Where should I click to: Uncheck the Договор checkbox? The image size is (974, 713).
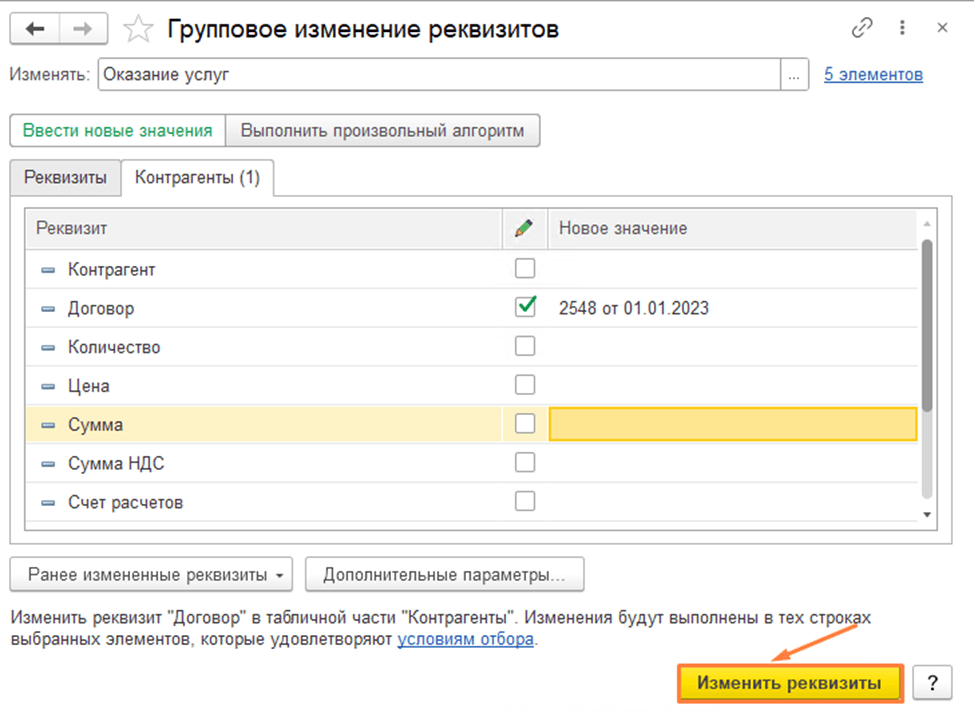pyautogui.click(x=524, y=307)
